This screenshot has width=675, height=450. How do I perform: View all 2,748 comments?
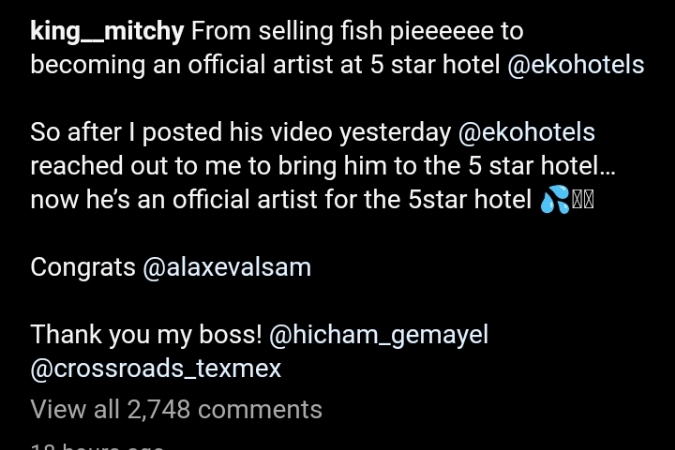point(176,409)
